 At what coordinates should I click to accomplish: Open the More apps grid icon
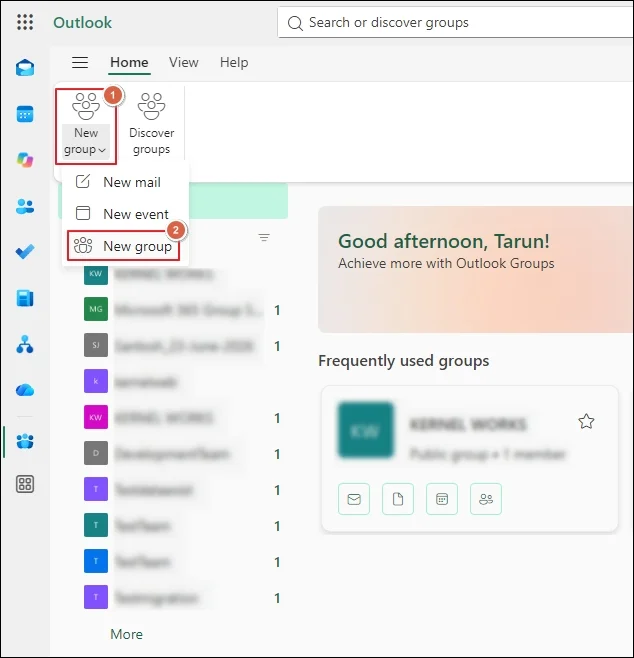pos(25,484)
